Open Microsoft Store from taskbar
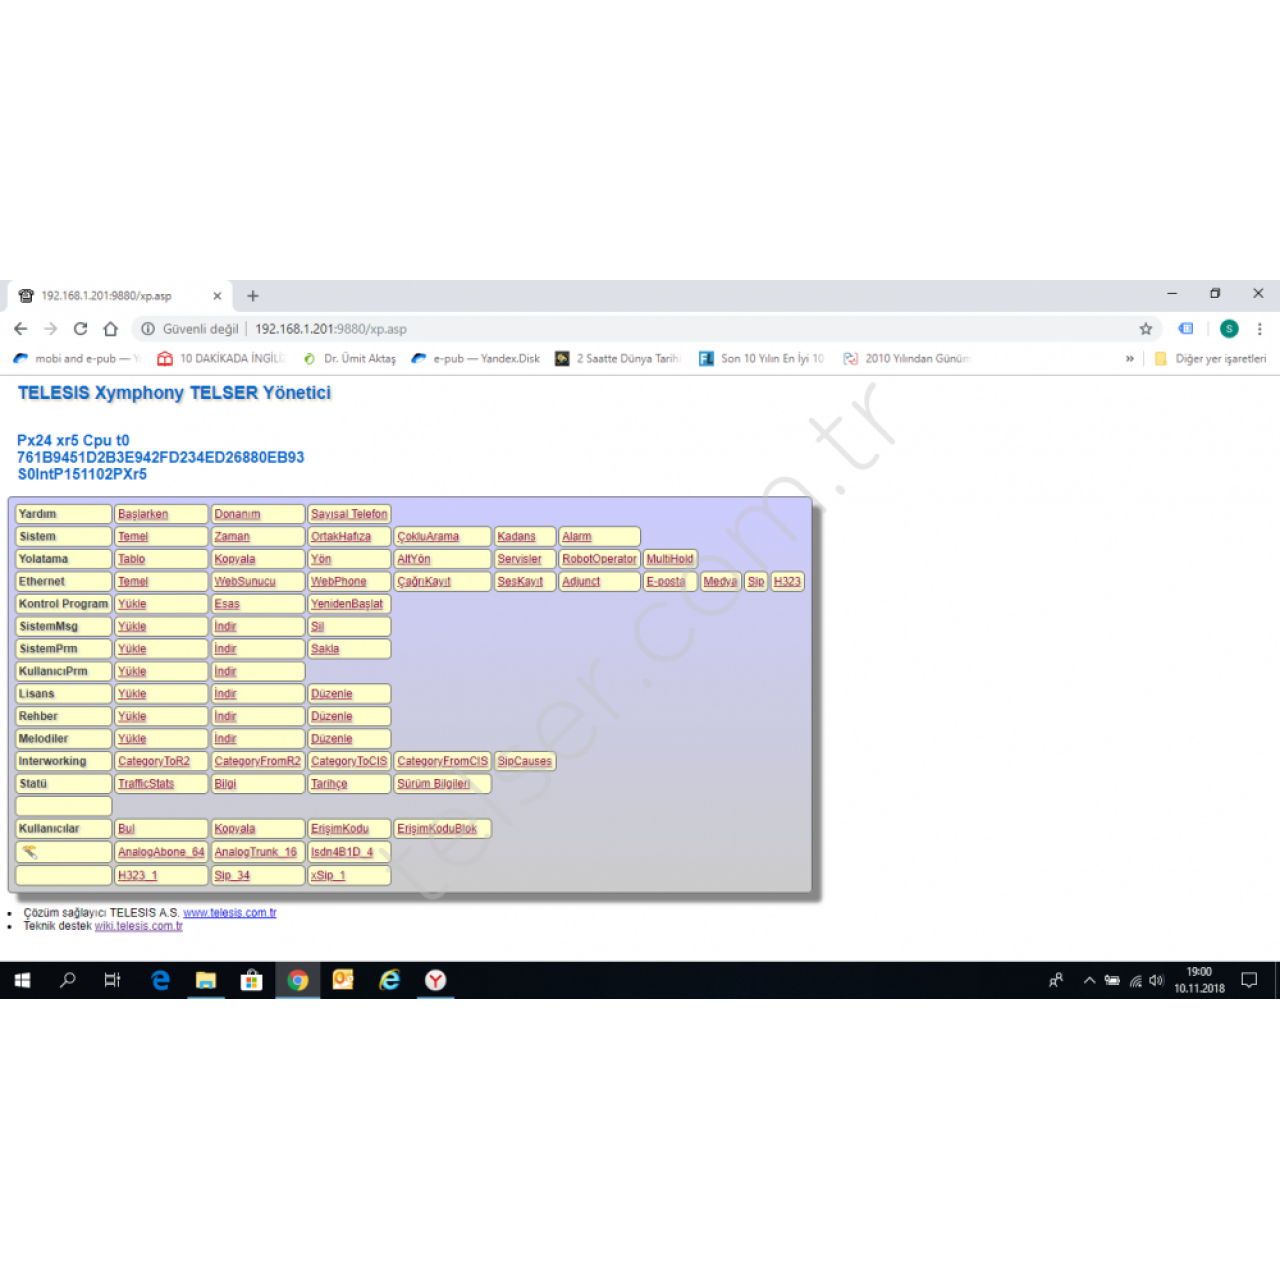The image size is (1280, 1280). tap(252, 980)
